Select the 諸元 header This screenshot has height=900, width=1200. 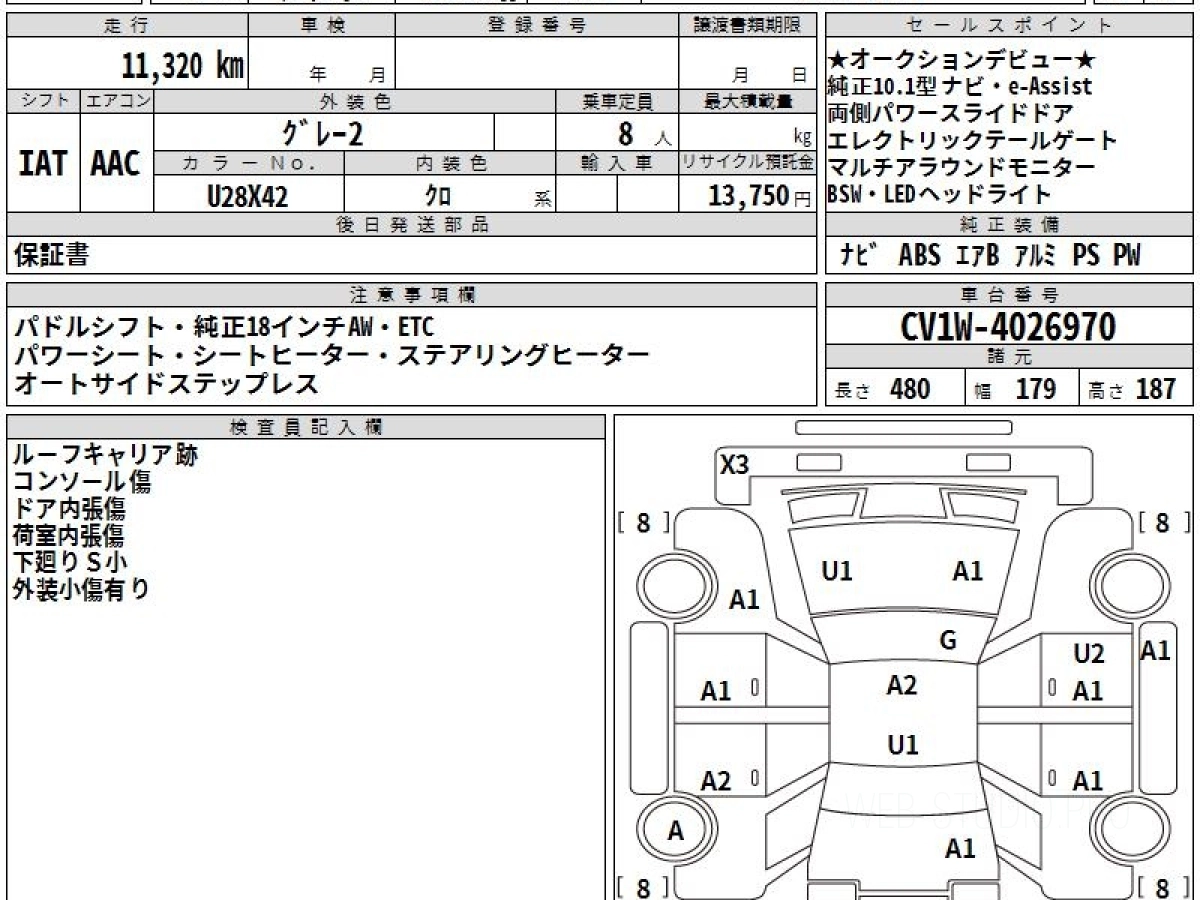(x=1010, y=357)
